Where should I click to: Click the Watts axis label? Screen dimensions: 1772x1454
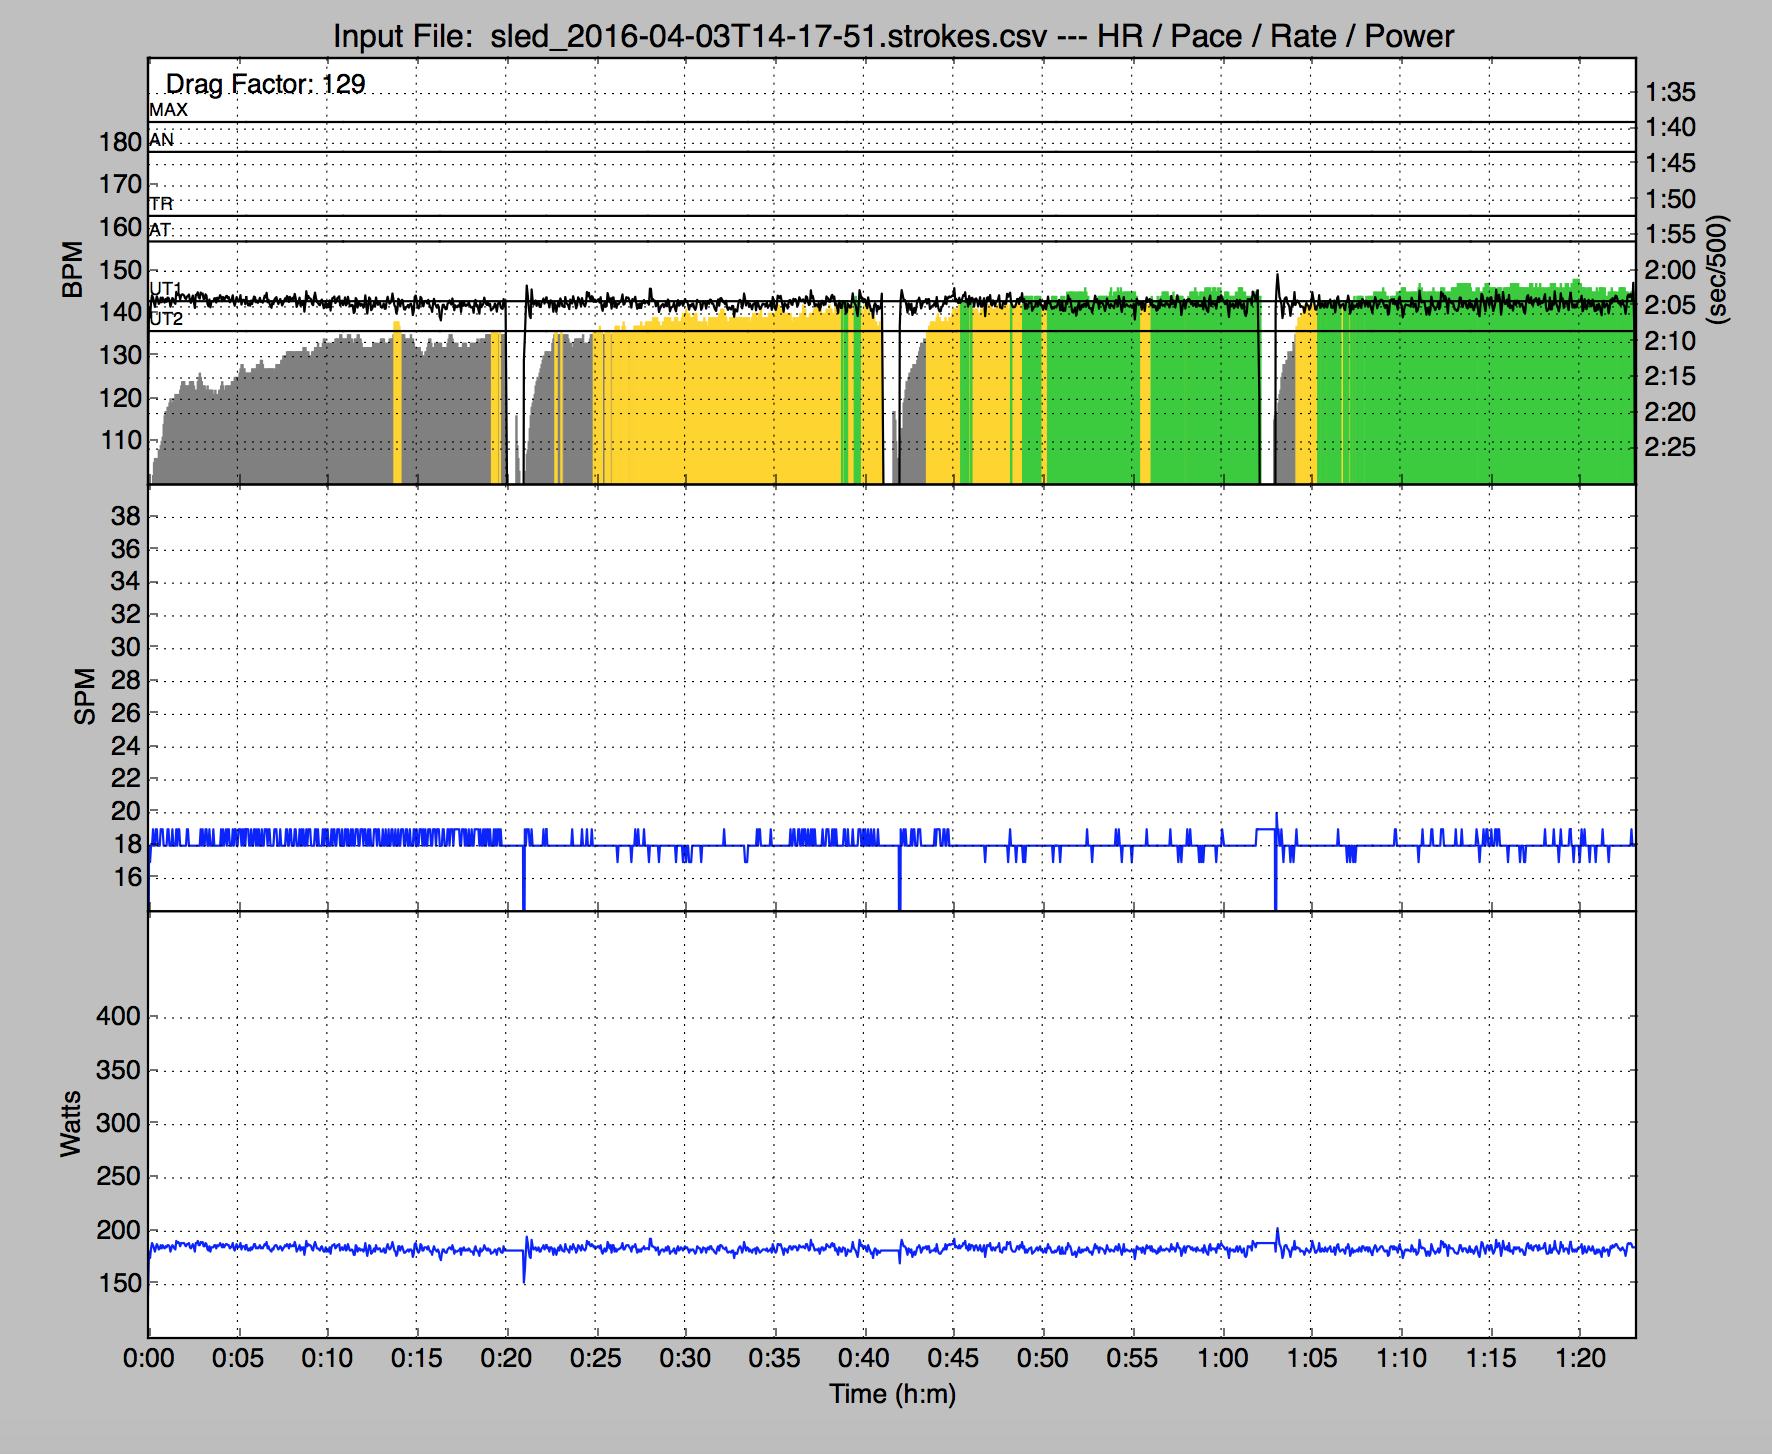pyautogui.click(x=70, y=1124)
